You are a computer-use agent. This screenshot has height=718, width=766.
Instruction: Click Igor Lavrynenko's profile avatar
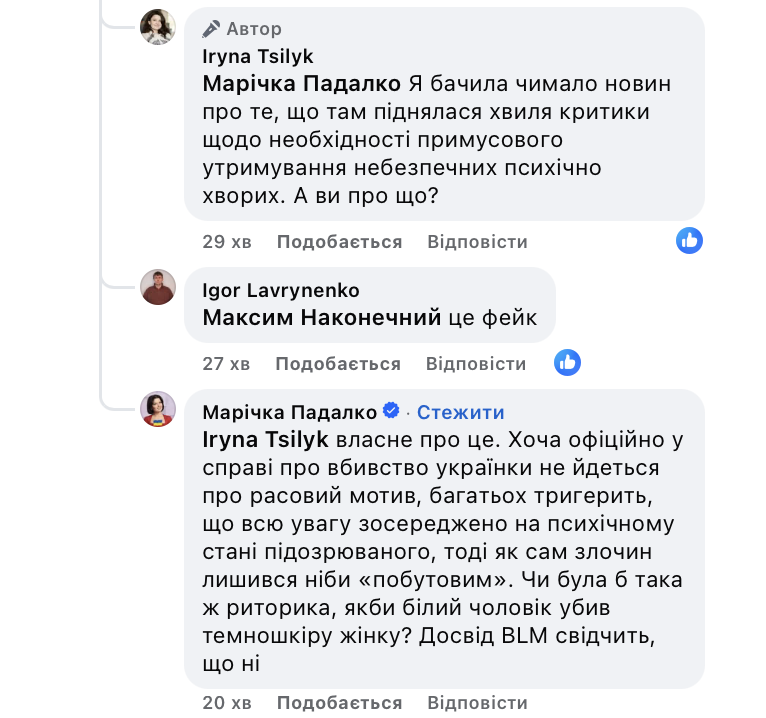click(x=158, y=287)
